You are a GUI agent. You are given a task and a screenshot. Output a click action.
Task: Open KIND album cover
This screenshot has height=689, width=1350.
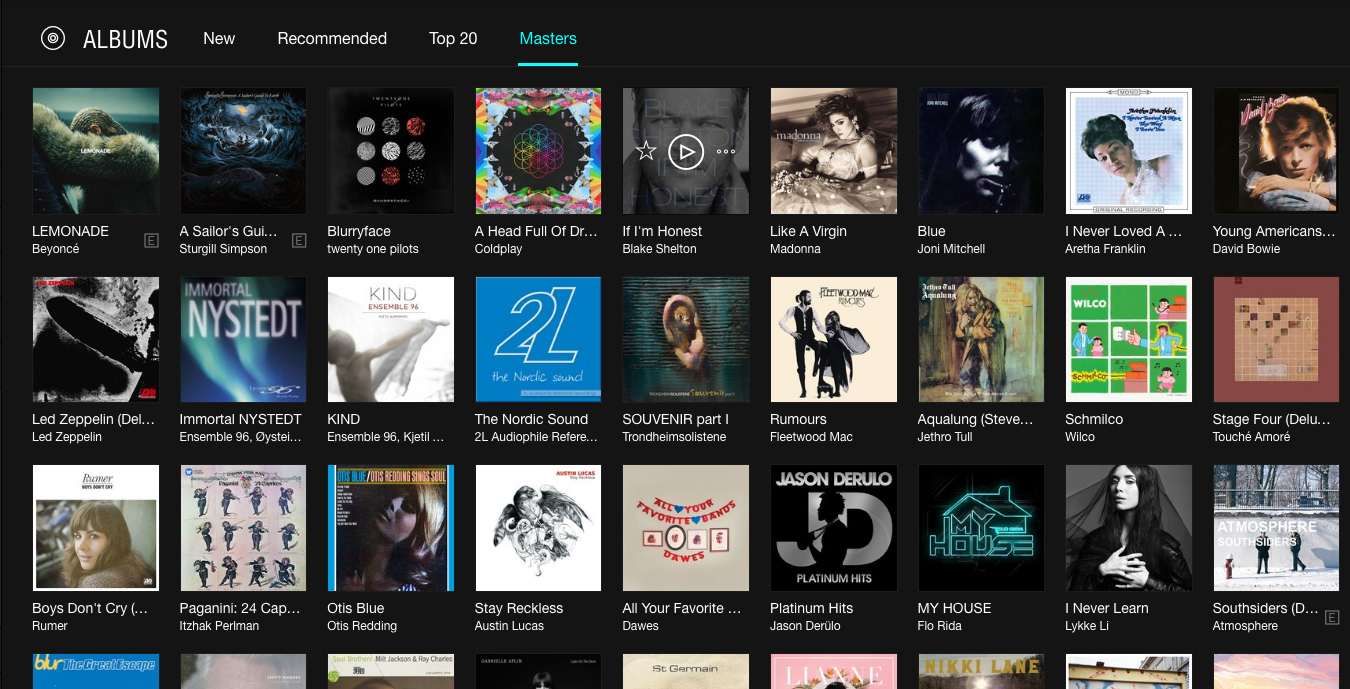pos(391,340)
